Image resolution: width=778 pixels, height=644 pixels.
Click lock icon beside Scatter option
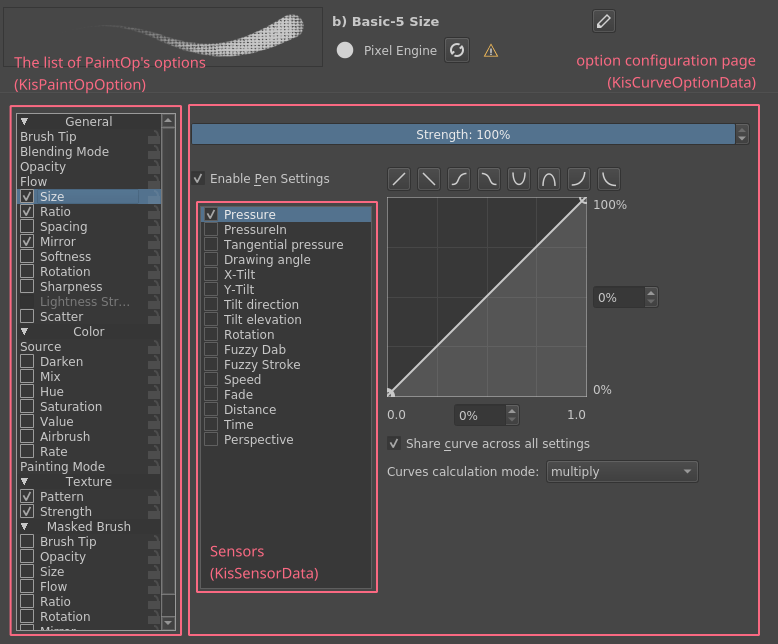pyautogui.click(x=154, y=317)
